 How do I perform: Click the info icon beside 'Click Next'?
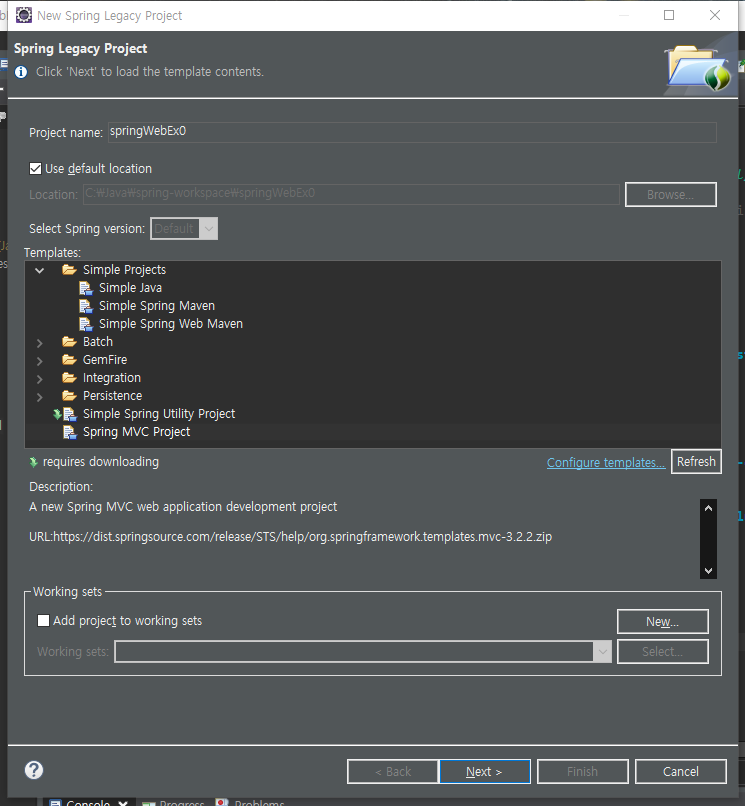coord(21,72)
